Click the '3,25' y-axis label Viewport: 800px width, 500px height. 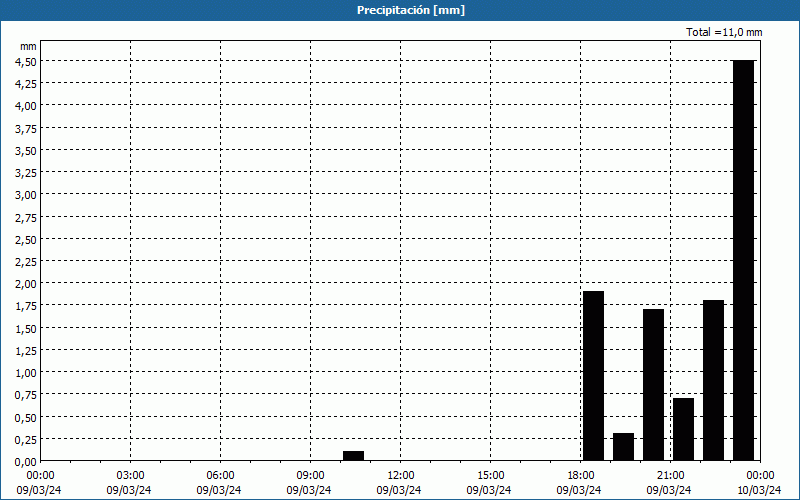[x=26, y=172]
